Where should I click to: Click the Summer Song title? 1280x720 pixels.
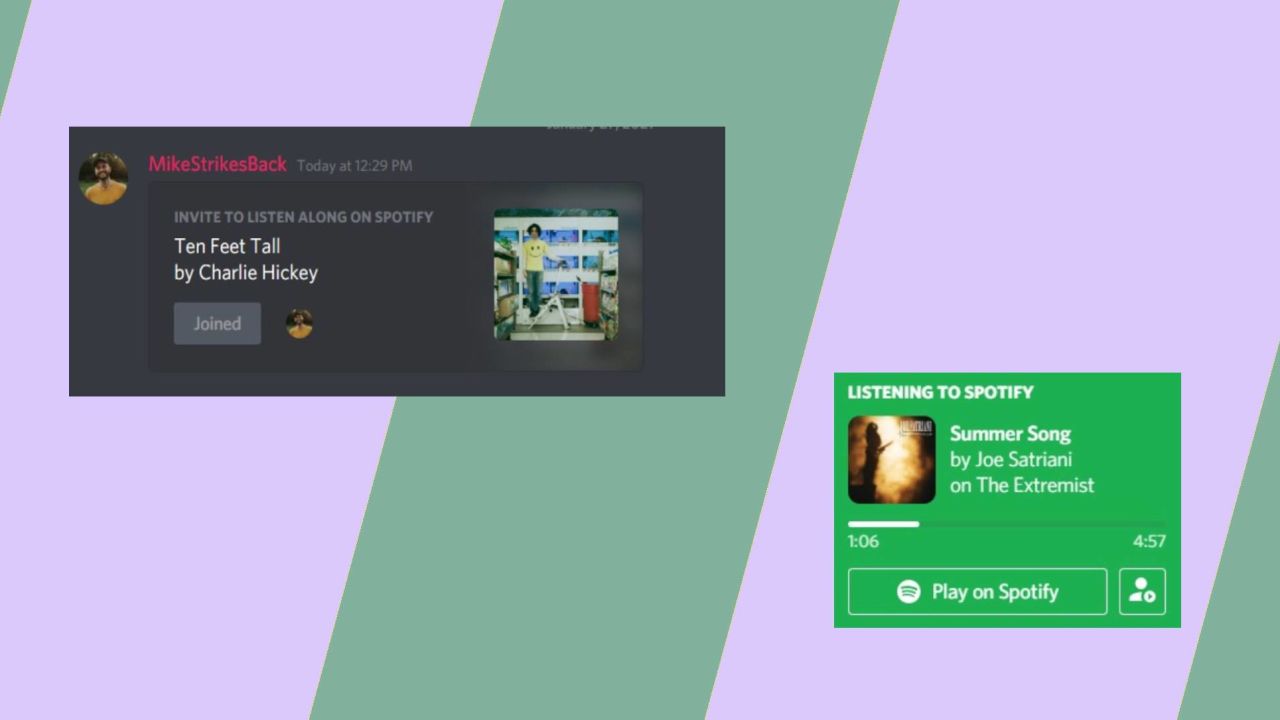coord(1010,434)
